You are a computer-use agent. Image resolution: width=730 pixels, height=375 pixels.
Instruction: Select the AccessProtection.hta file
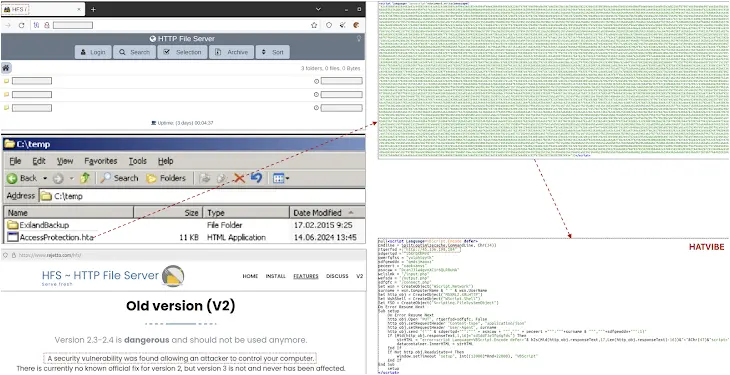tap(50, 237)
